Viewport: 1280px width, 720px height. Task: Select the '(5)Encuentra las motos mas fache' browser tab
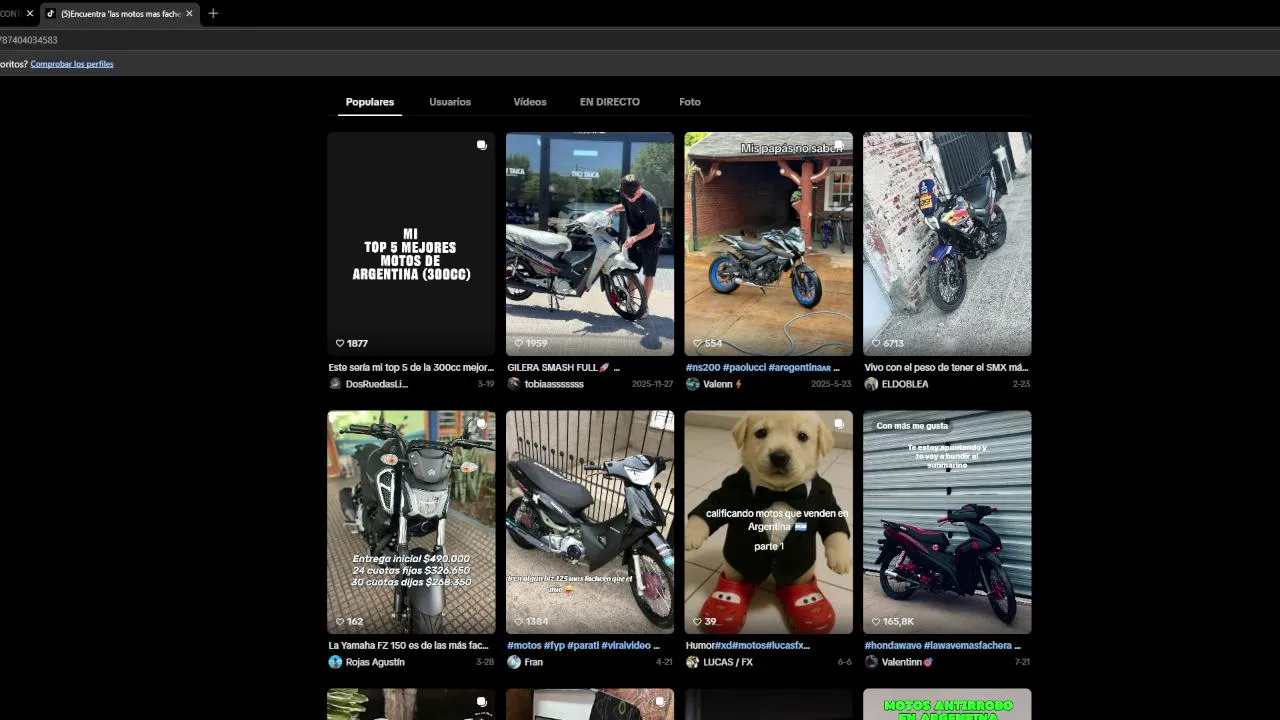(x=120, y=14)
